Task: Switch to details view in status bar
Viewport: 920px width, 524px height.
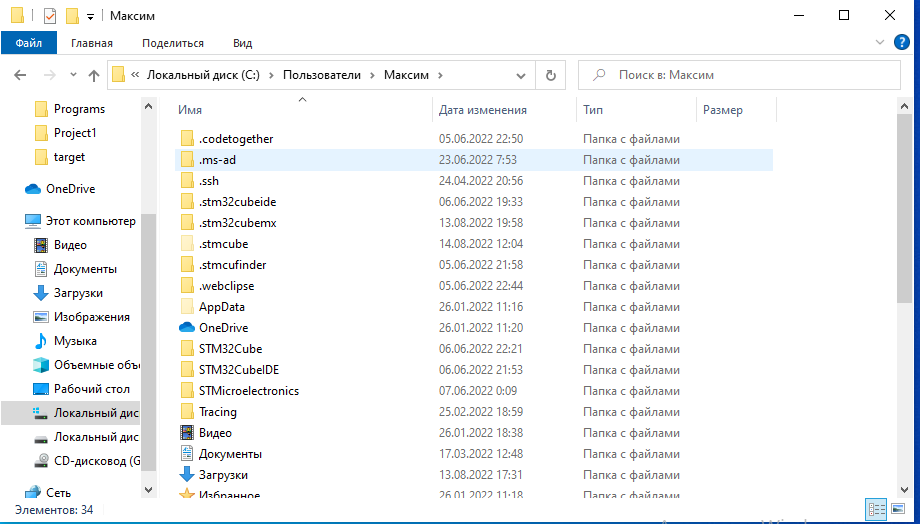Action: pos(876,509)
